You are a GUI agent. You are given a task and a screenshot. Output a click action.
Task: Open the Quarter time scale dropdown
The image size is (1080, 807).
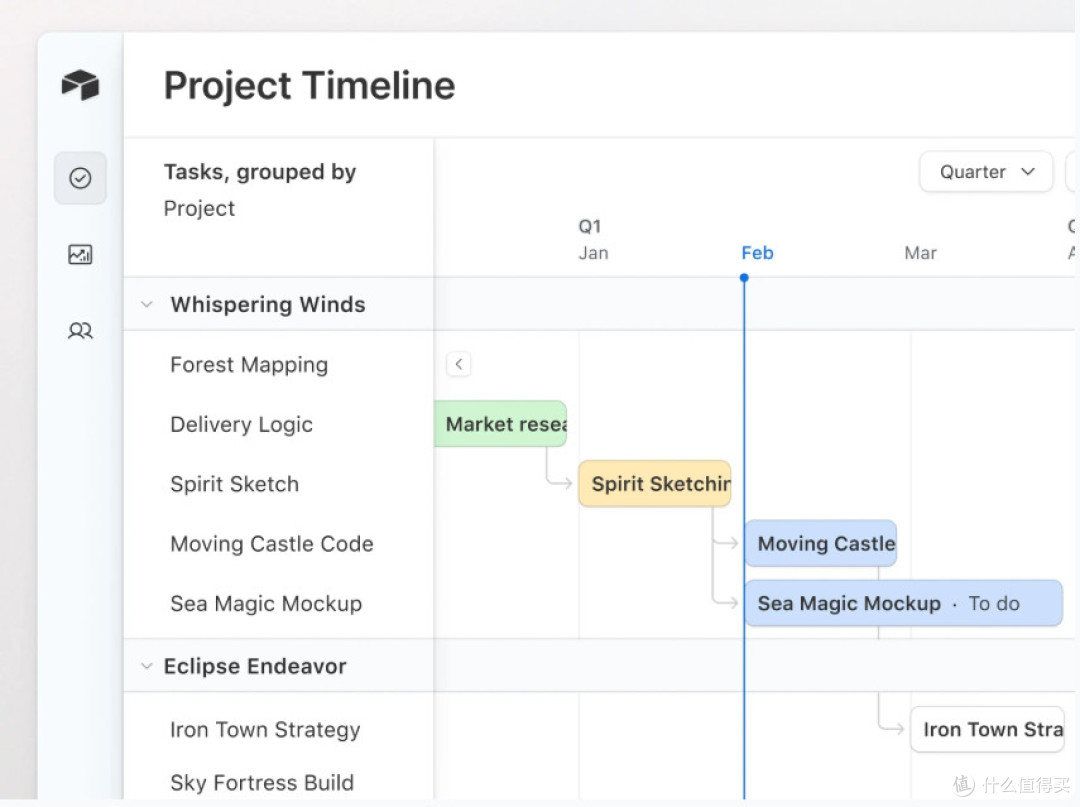986,171
